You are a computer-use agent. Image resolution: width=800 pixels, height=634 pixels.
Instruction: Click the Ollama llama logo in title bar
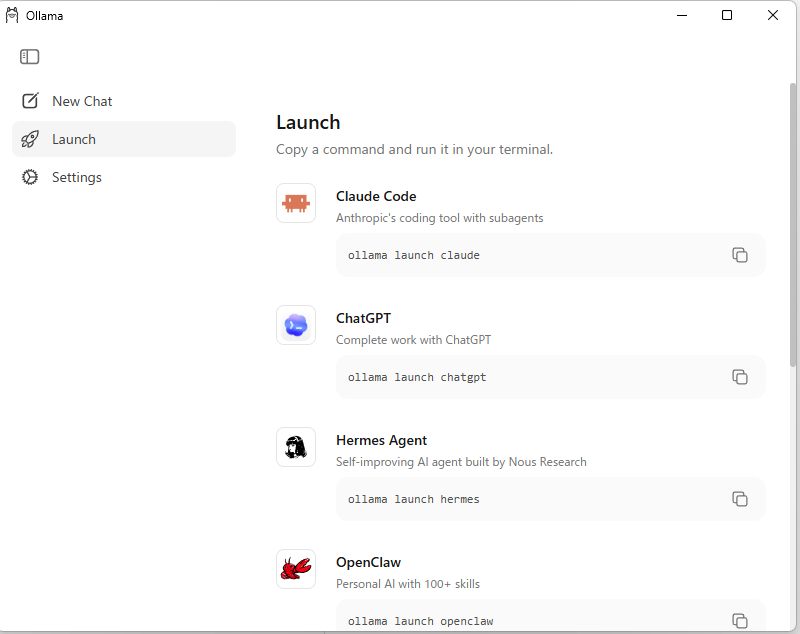point(12,15)
